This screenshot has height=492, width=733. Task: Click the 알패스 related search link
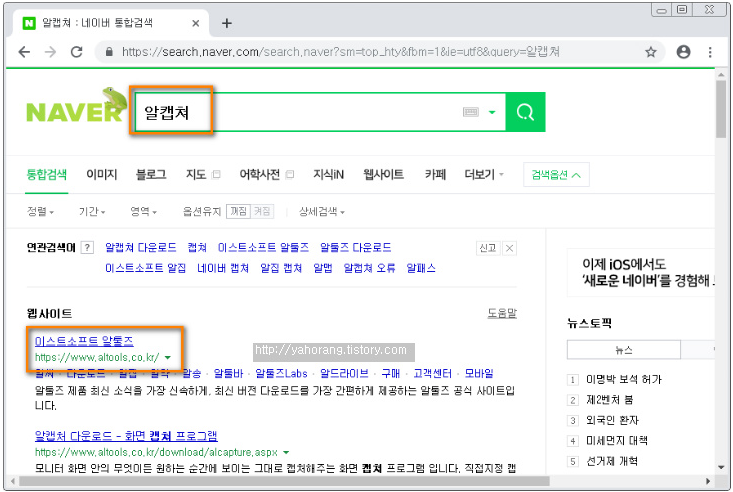421,268
